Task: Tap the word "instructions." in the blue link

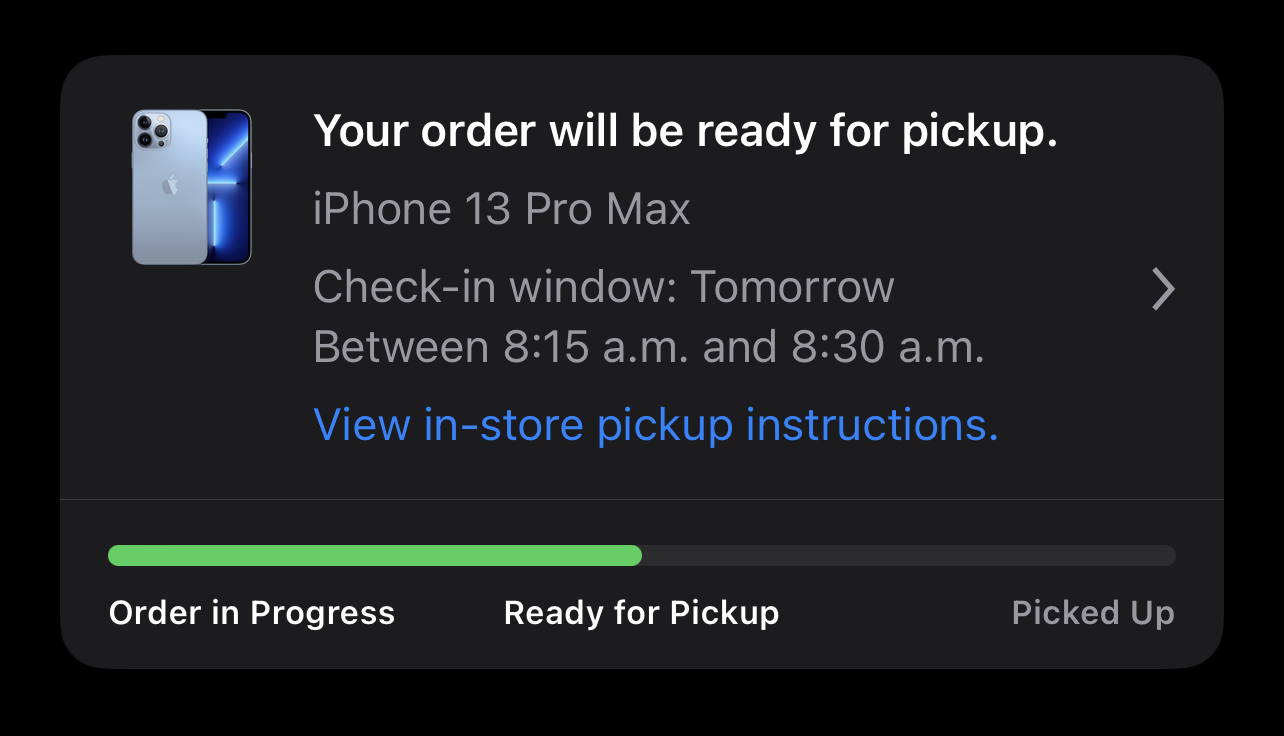Action: pos(872,425)
